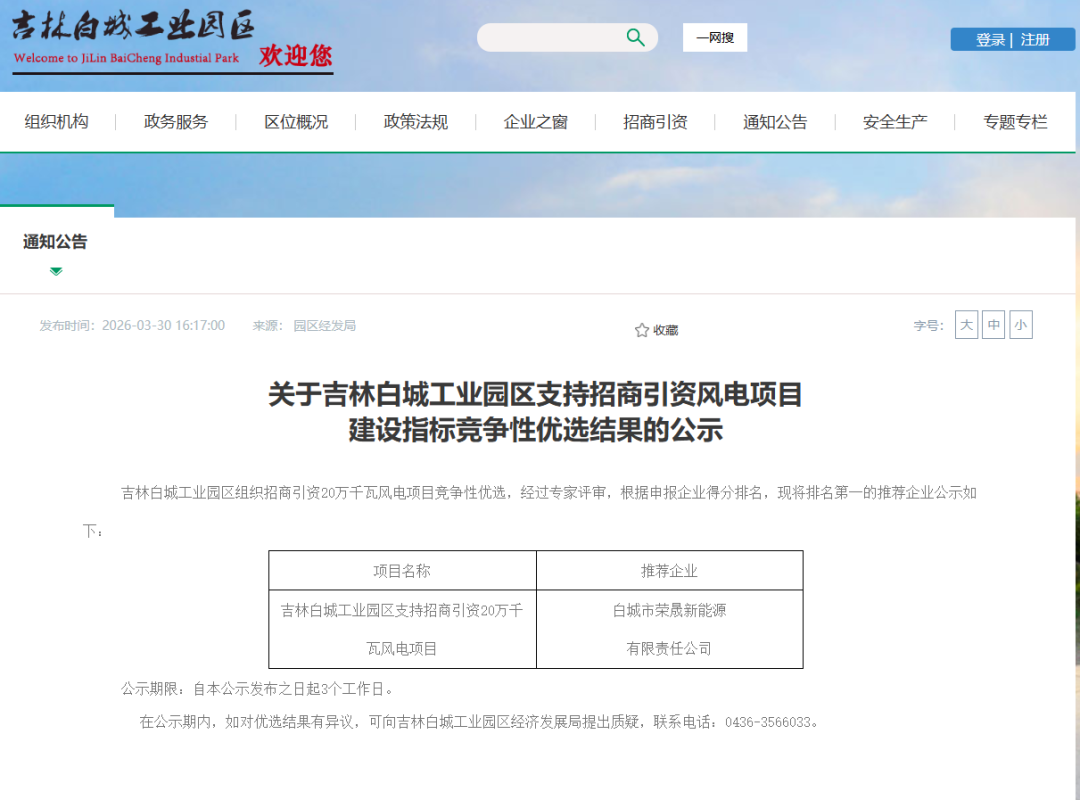Image resolution: width=1080 pixels, height=800 pixels.
Task: Set font size to medium (中)
Action: [993, 325]
